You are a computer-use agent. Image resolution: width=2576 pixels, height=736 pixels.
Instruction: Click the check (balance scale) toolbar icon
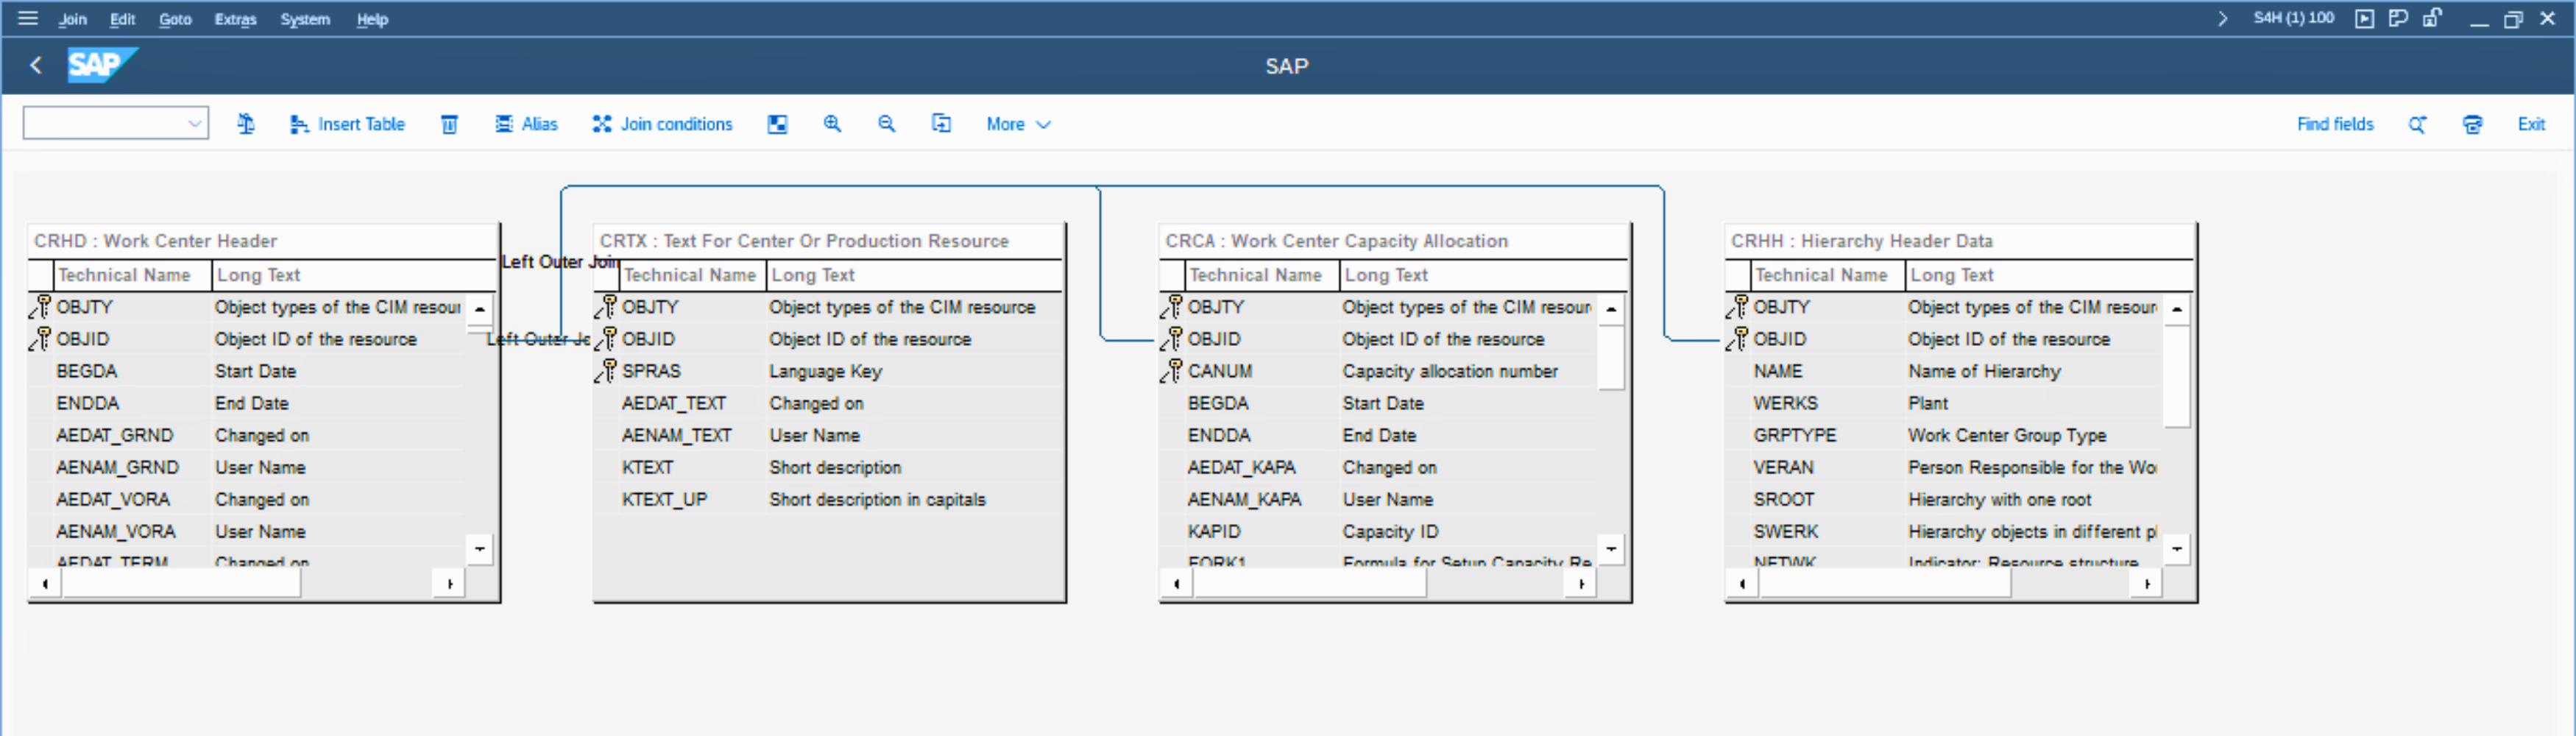pyautogui.click(x=246, y=124)
